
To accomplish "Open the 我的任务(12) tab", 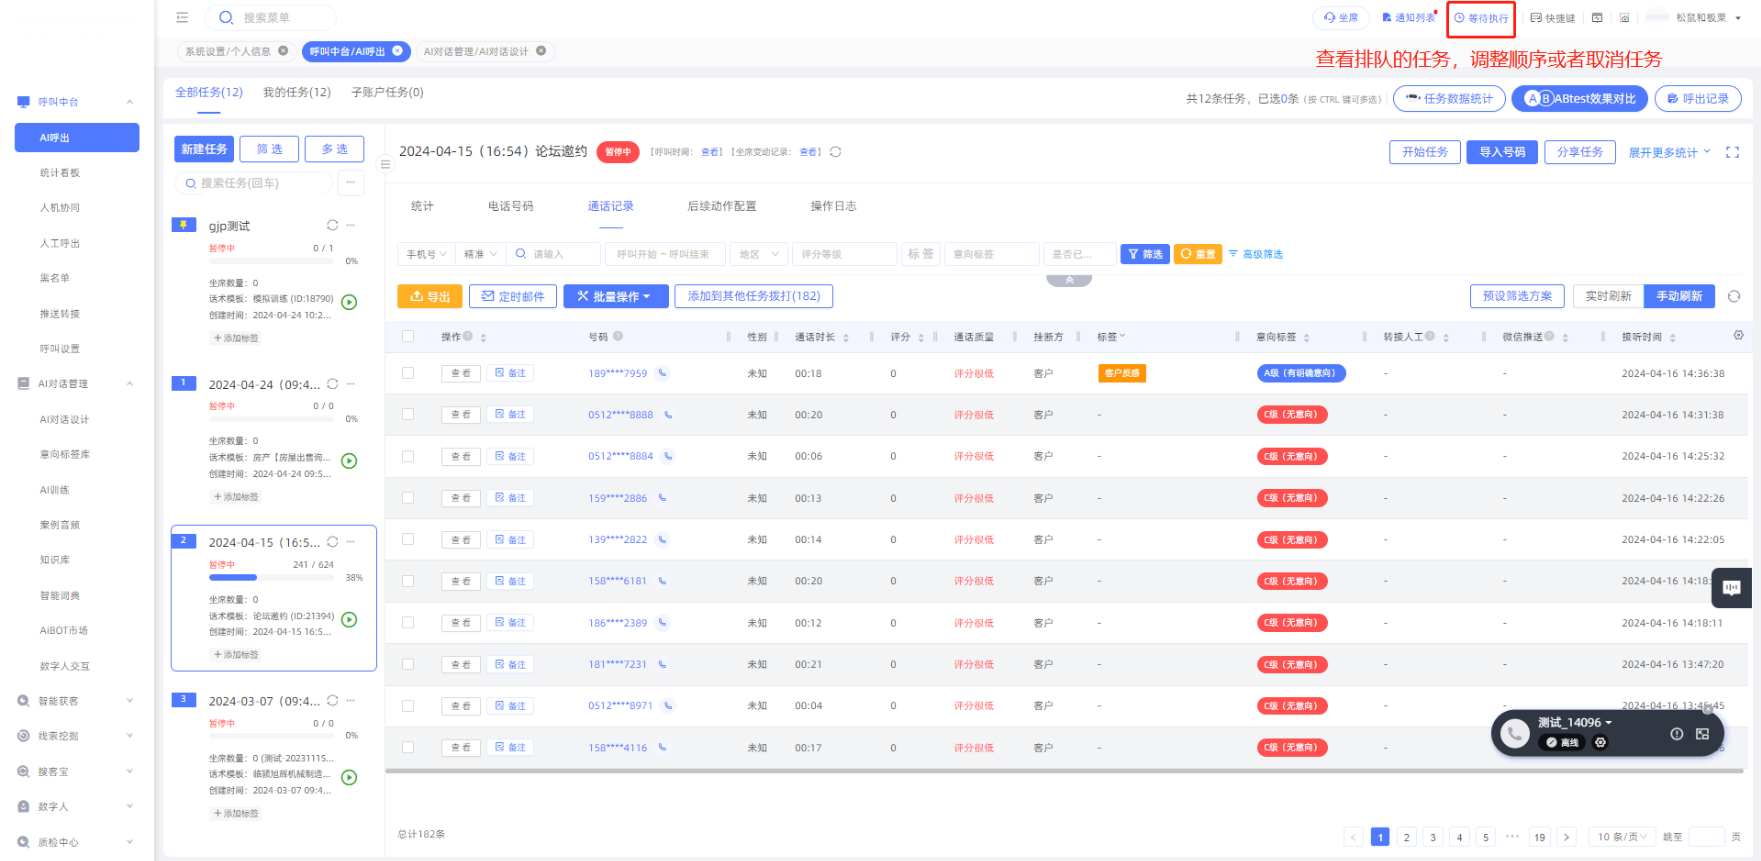I will pos(296,92).
